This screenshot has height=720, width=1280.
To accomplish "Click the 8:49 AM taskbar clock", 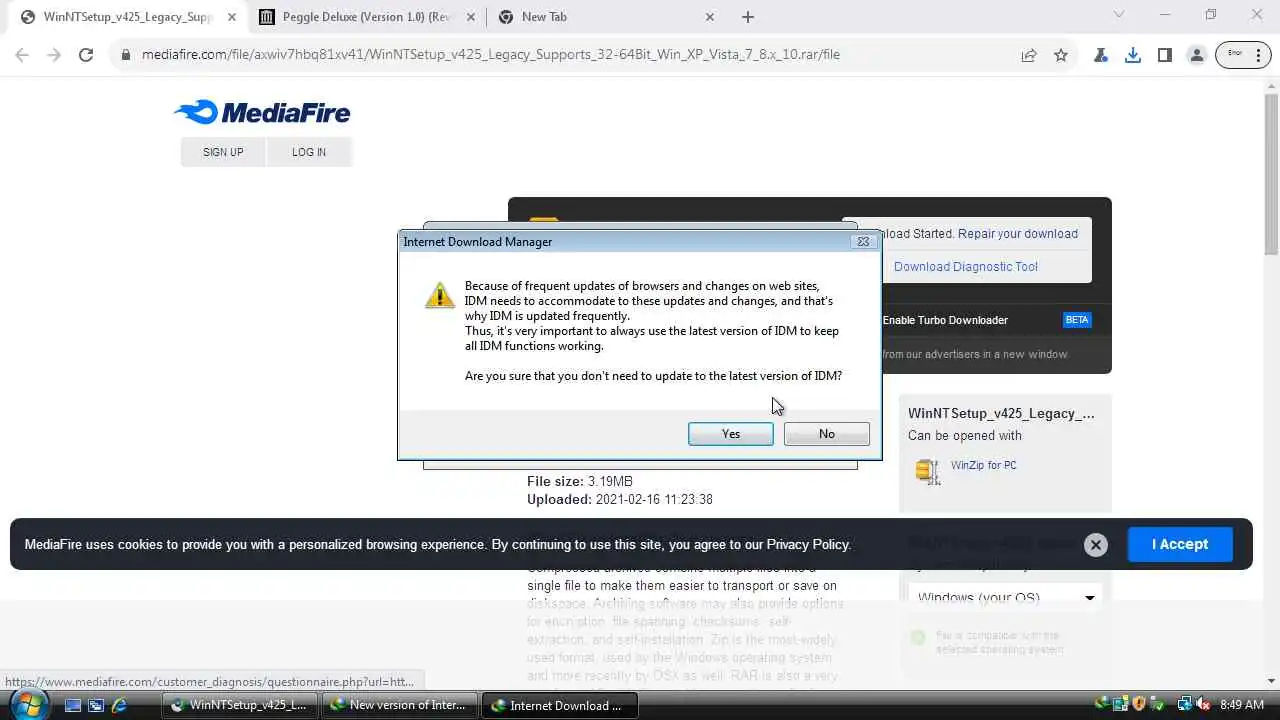I will [x=1242, y=705].
